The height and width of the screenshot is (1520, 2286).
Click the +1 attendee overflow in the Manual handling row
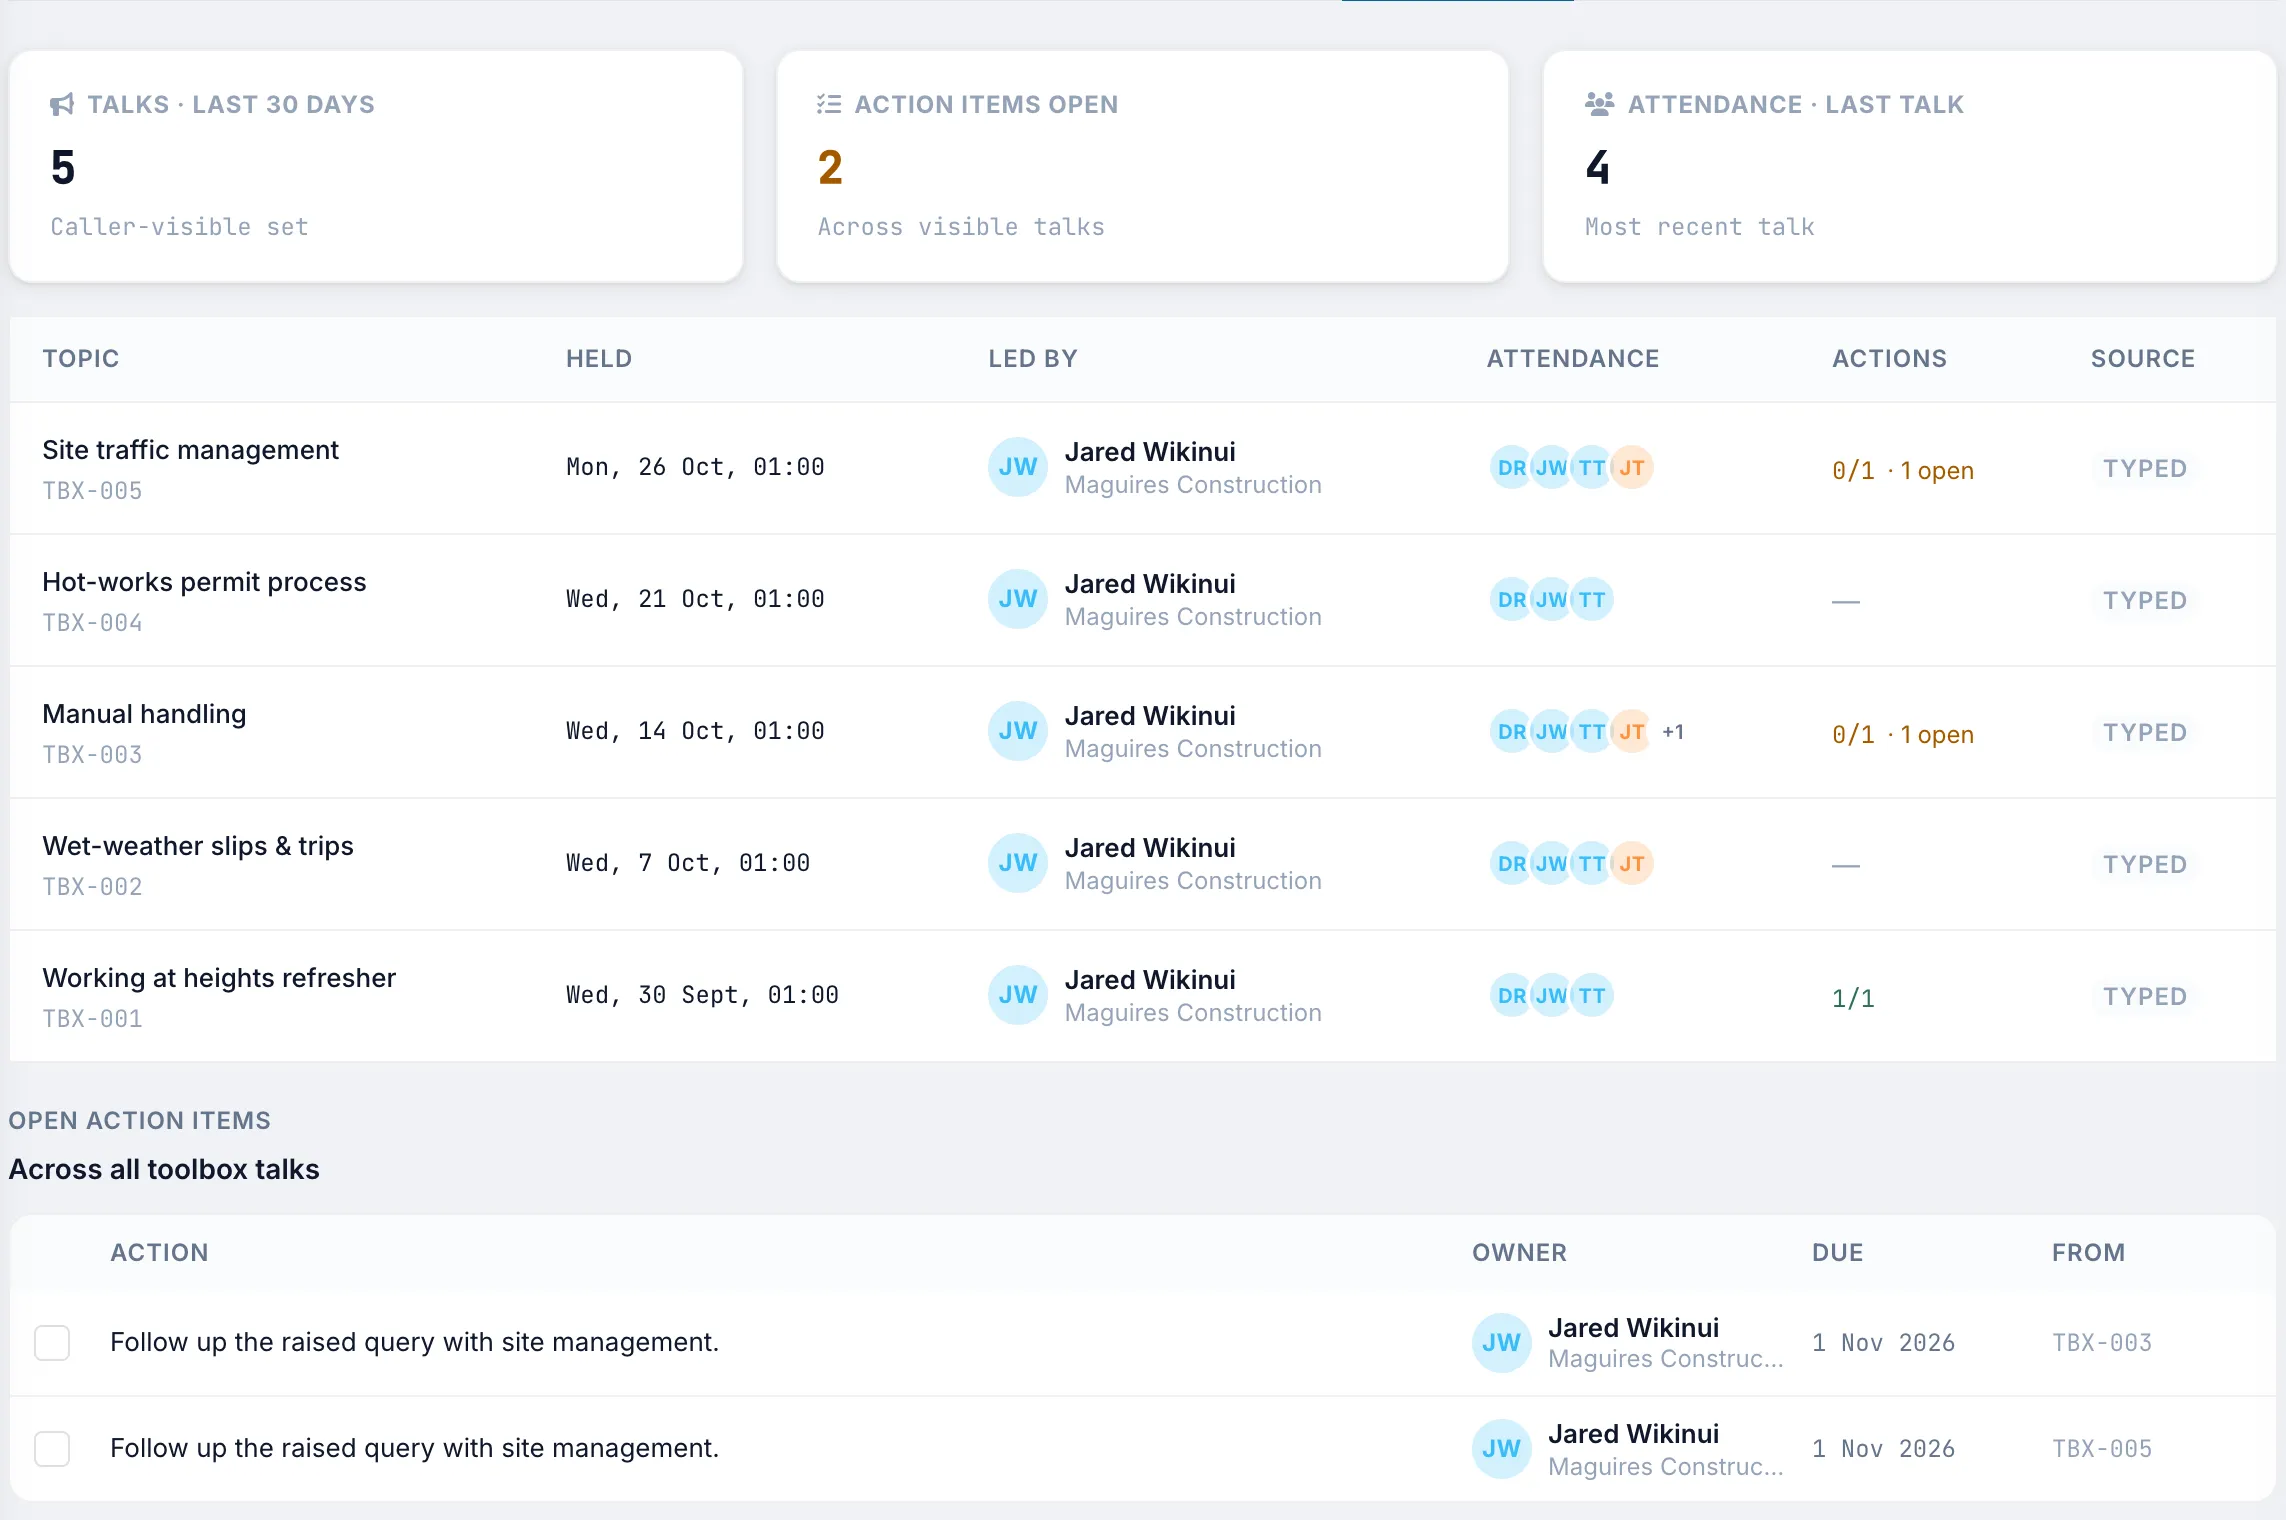click(x=1673, y=732)
